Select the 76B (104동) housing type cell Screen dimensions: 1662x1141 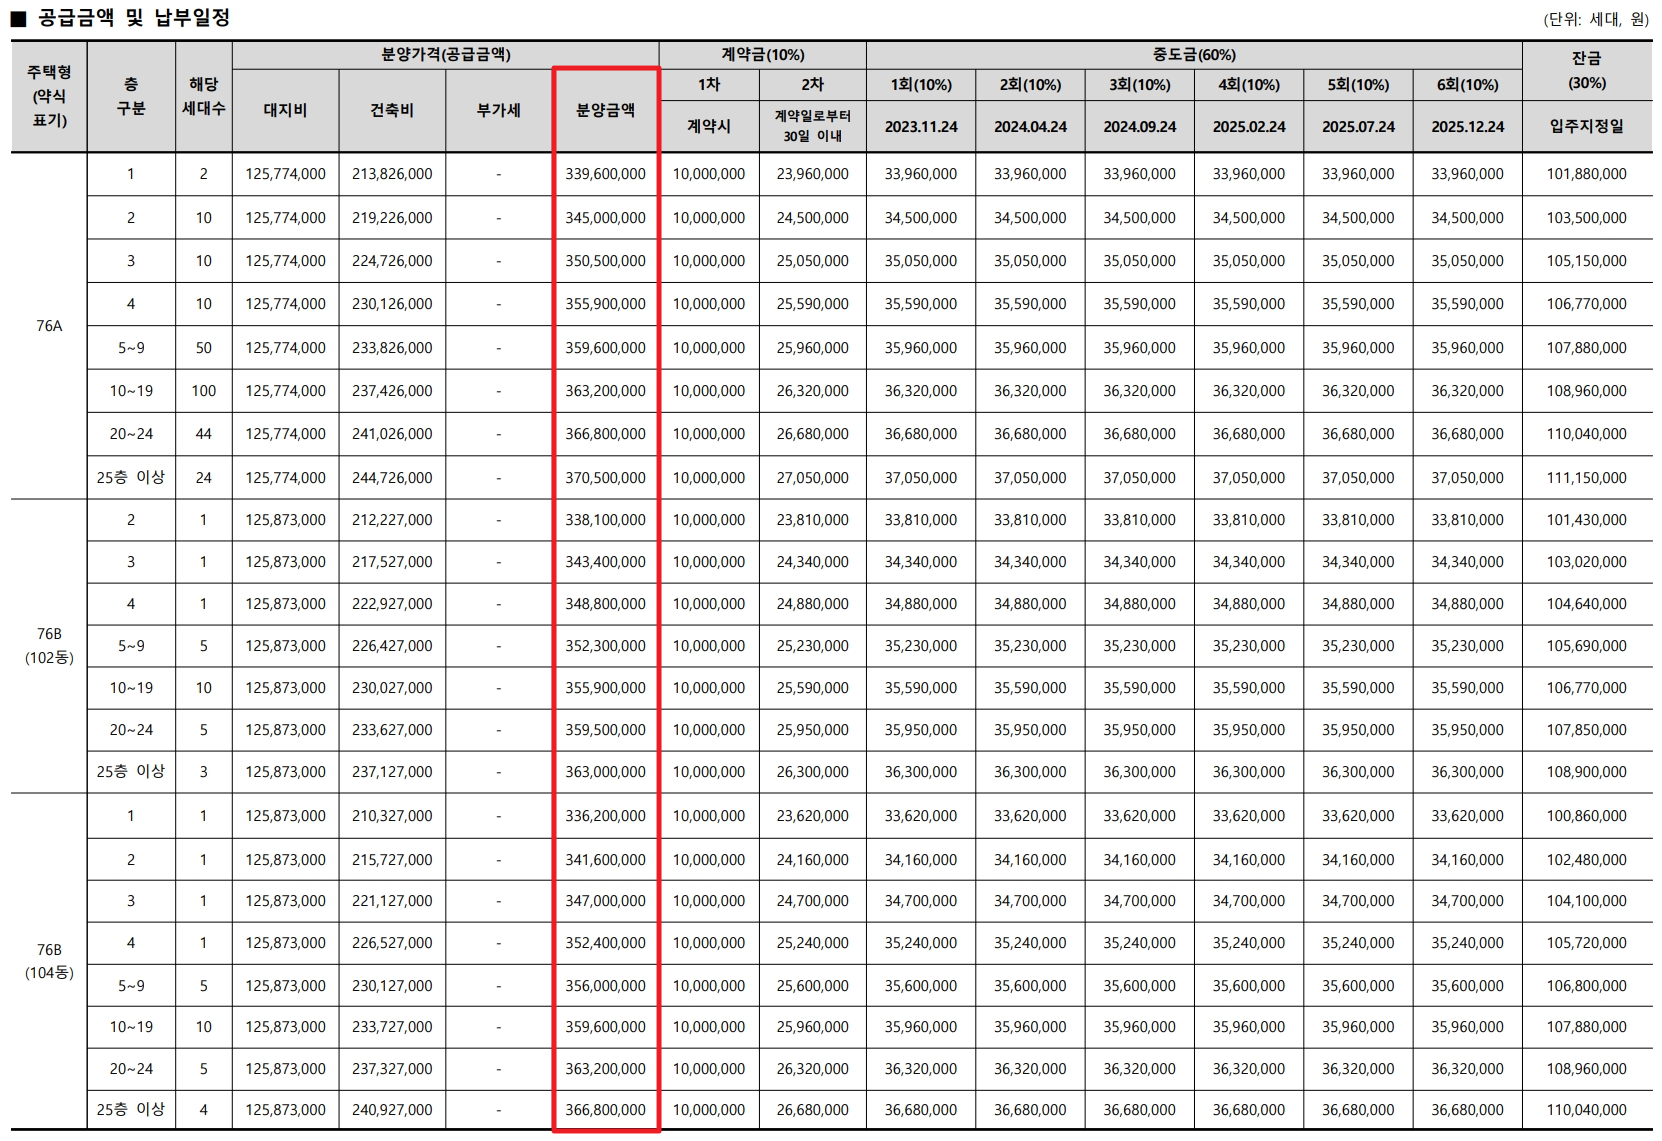pyautogui.click(x=49, y=962)
